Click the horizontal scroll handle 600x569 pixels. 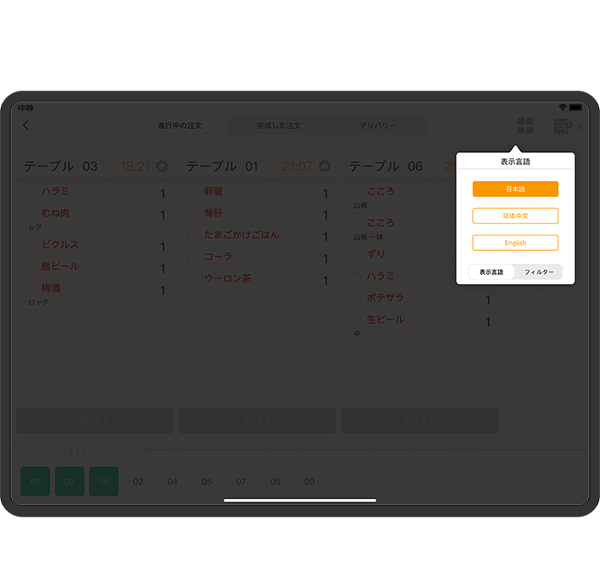[78, 450]
